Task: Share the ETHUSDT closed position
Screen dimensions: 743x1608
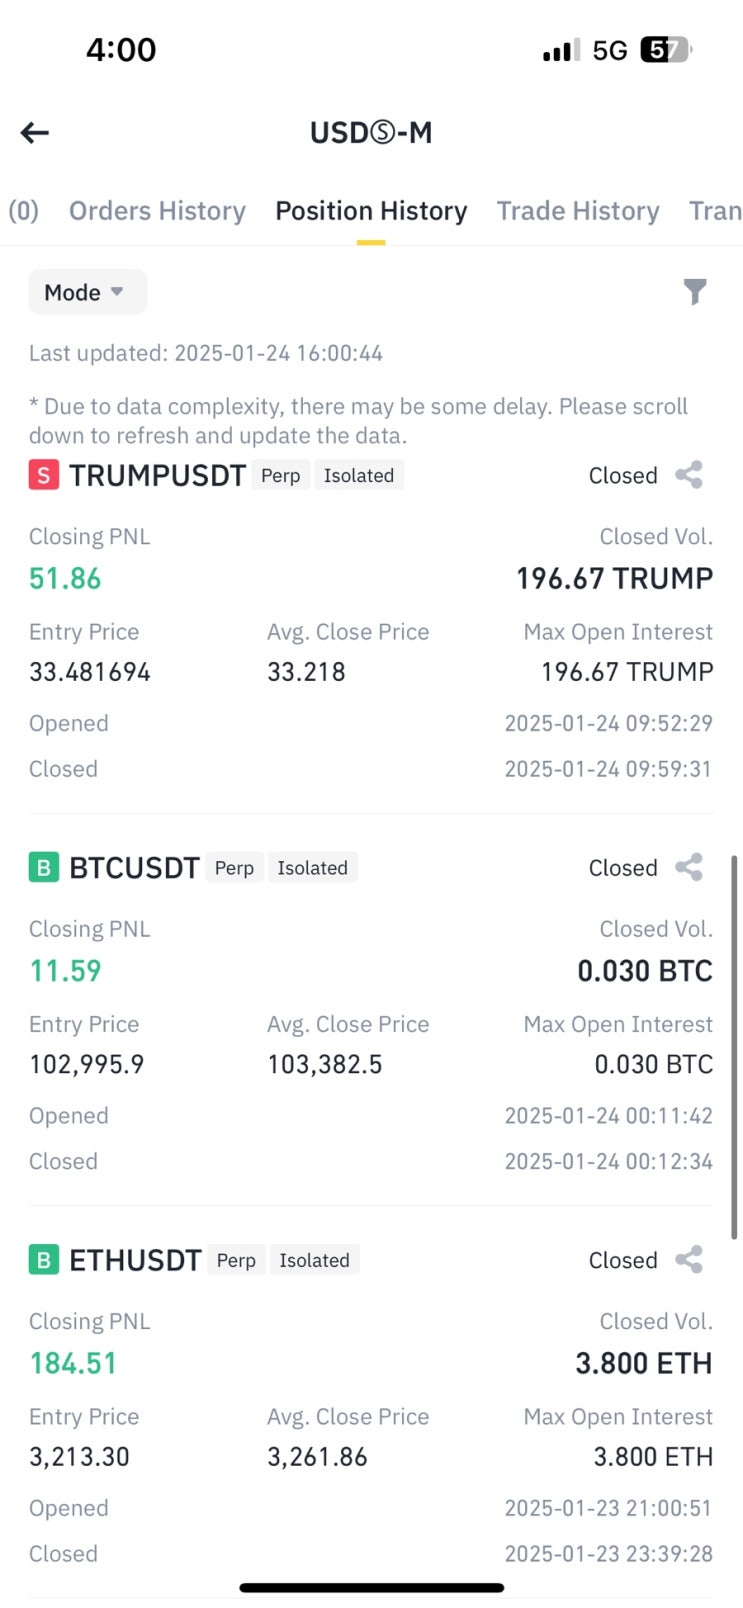Action: 689,1259
